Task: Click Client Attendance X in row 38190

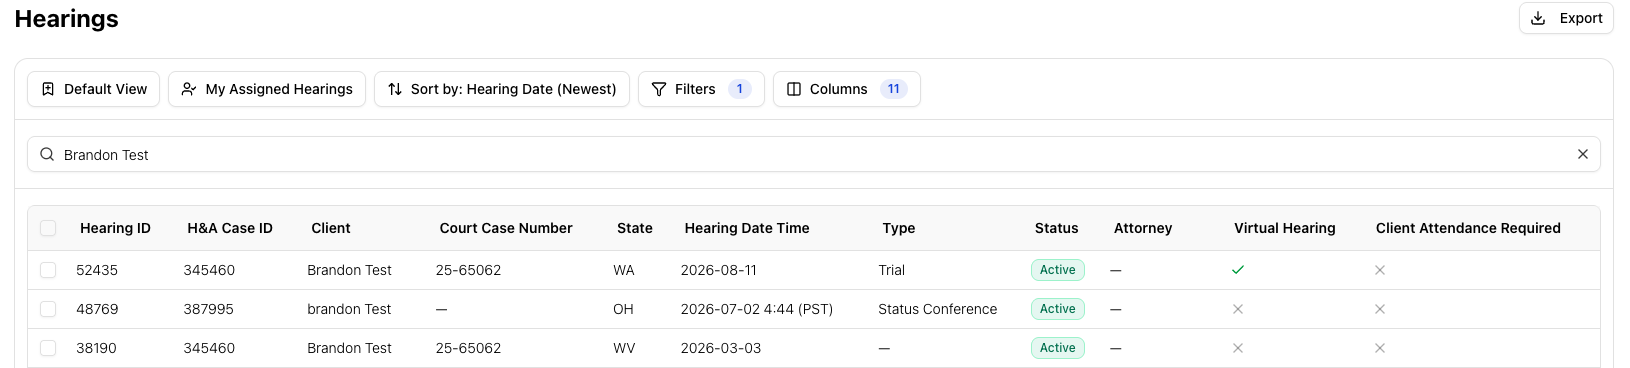Action: point(1380,348)
